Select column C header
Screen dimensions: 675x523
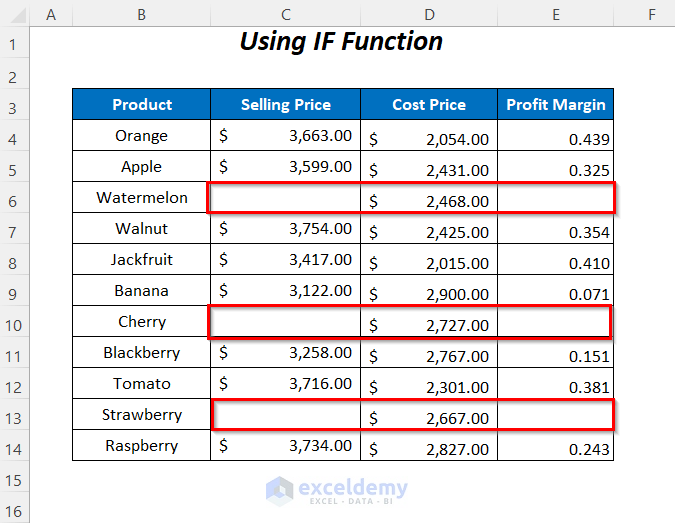285,13
